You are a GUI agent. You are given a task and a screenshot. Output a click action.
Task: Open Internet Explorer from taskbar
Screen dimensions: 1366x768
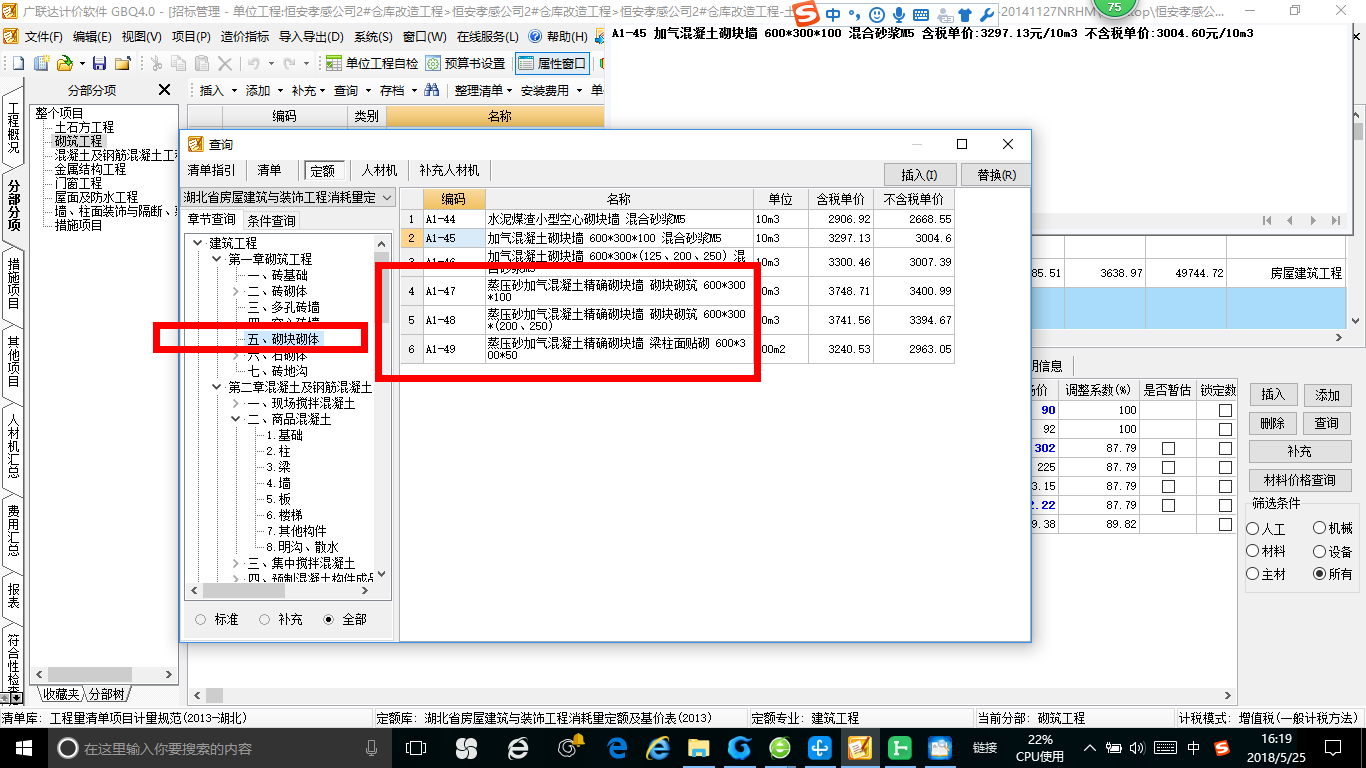point(657,748)
